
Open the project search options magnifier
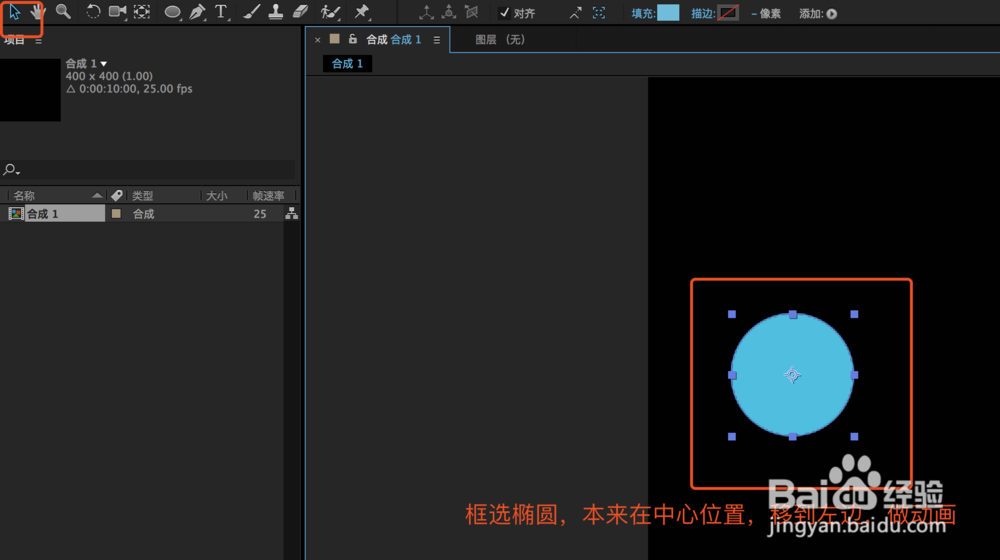point(11,170)
